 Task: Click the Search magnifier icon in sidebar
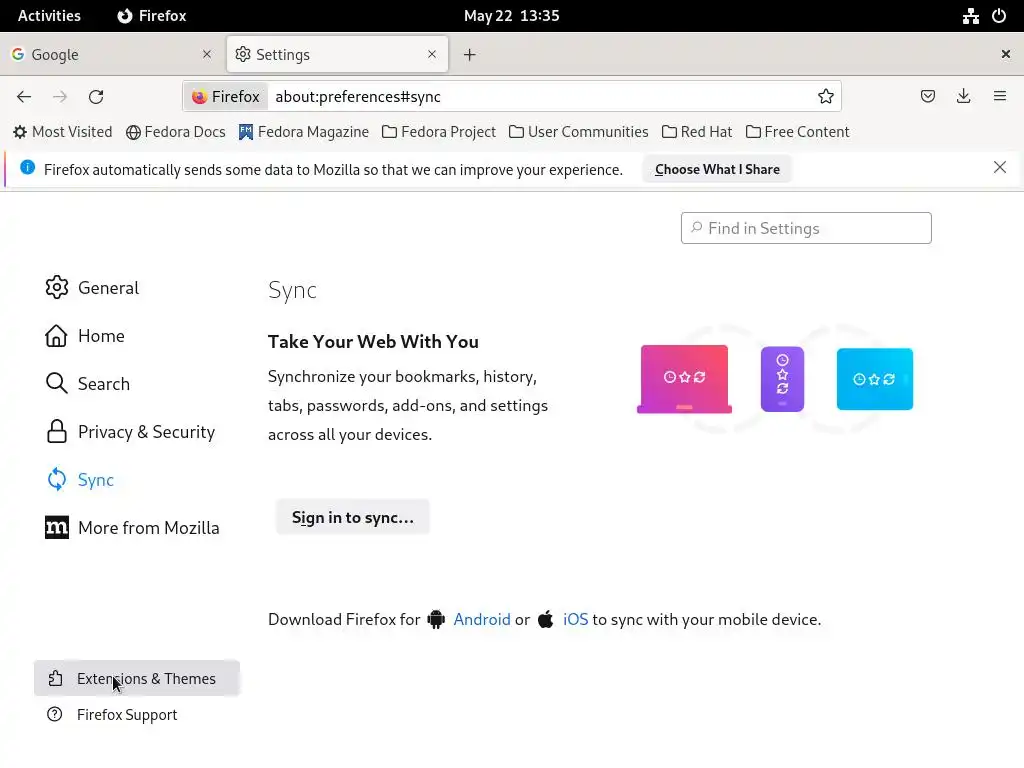point(57,383)
